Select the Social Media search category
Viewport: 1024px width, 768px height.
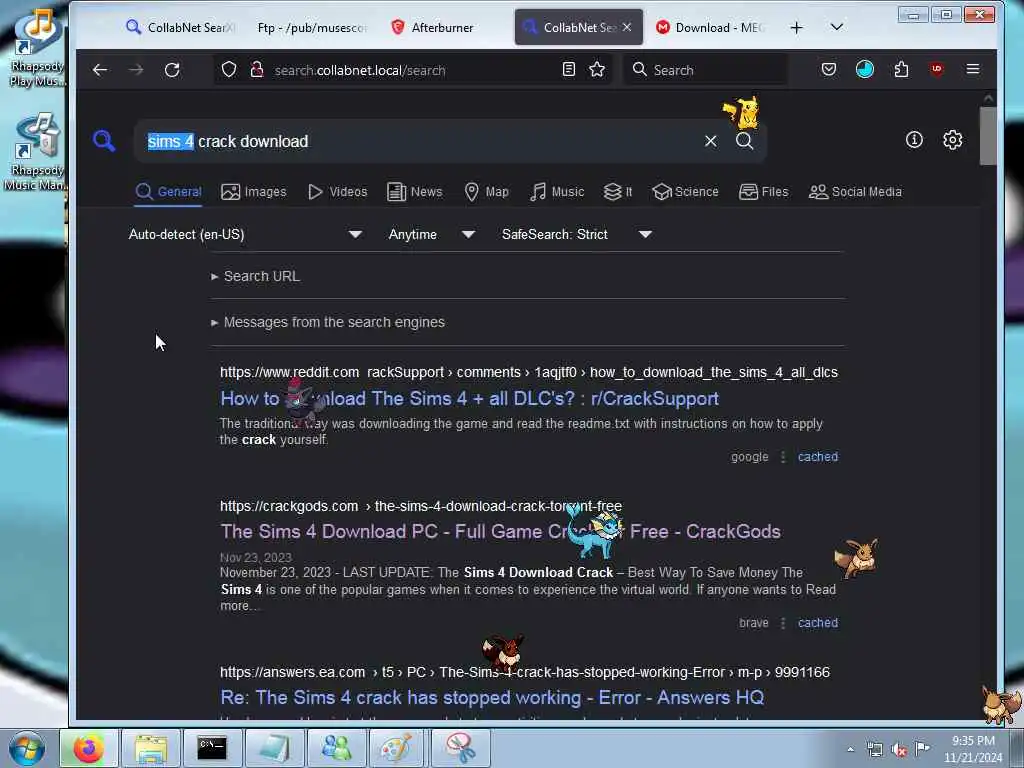tap(855, 192)
